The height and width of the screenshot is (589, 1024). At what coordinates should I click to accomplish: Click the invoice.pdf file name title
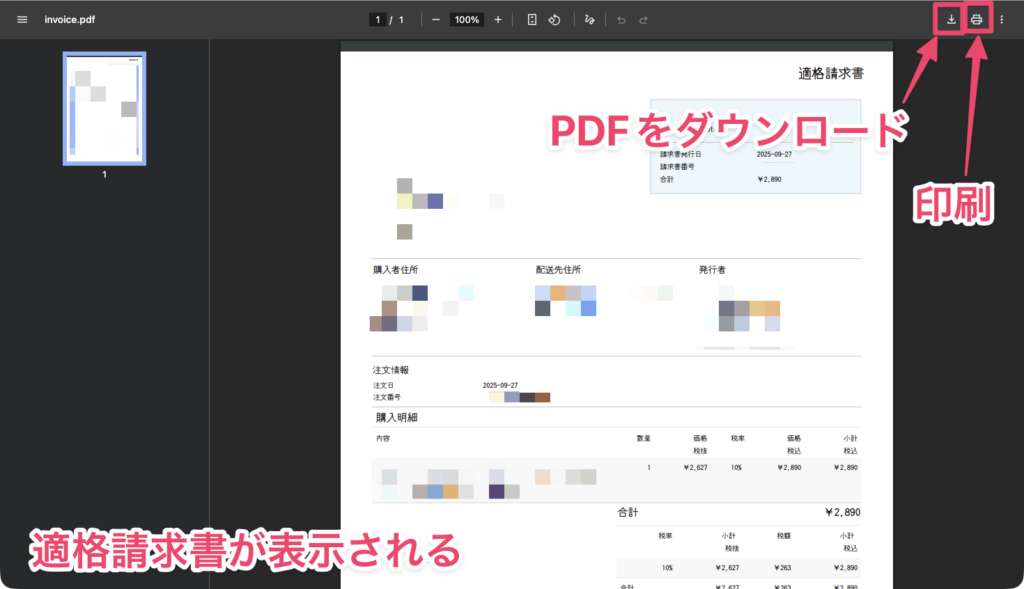[x=70, y=20]
